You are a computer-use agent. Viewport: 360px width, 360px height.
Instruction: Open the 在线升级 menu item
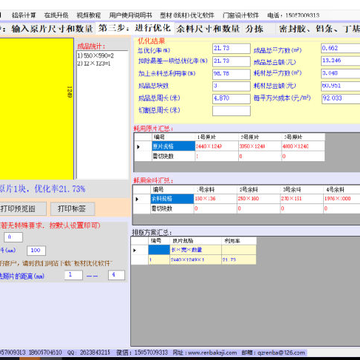point(56,15)
